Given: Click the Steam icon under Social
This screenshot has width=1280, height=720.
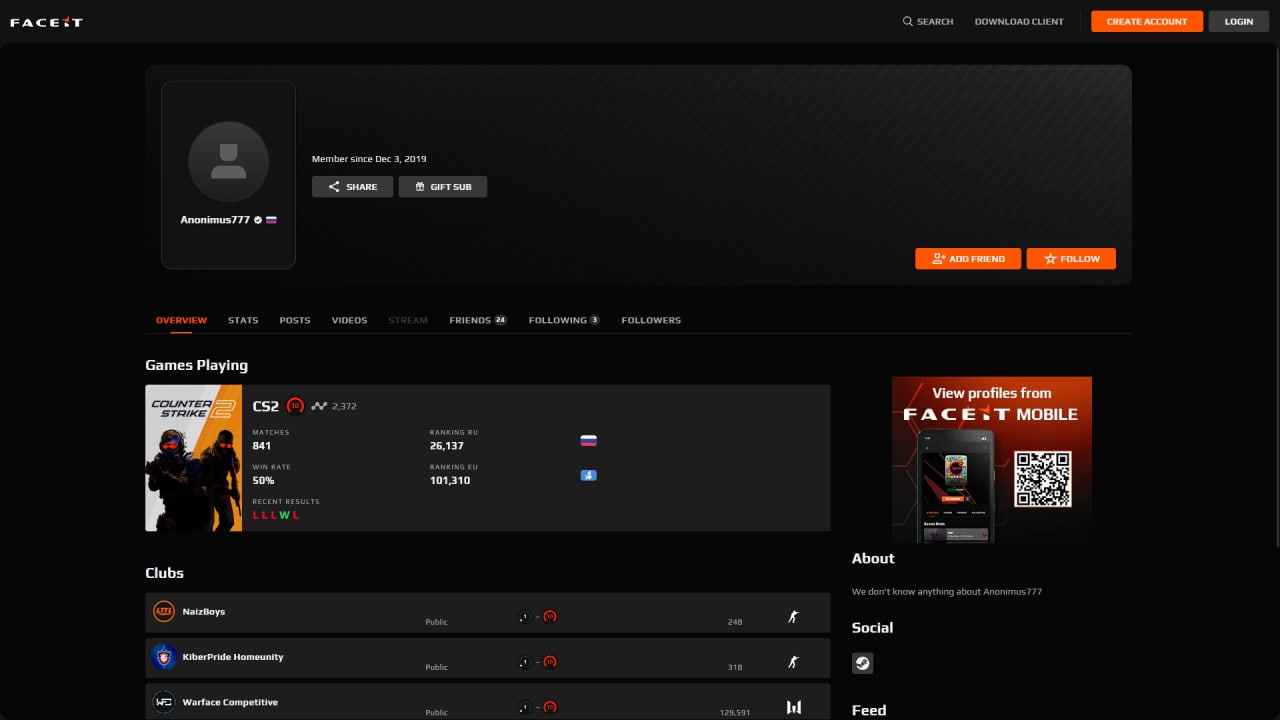Looking at the screenshot, I should tap(862, 663).
